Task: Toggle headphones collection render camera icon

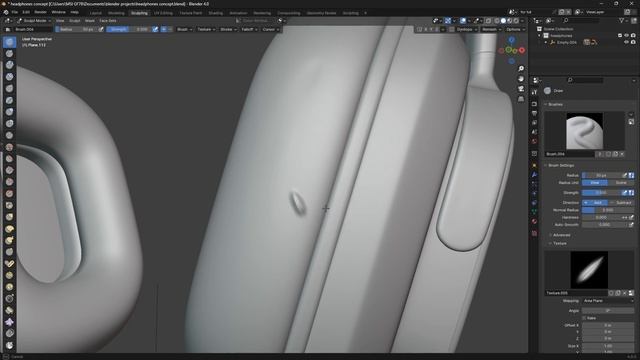Action: coord(633,36)
